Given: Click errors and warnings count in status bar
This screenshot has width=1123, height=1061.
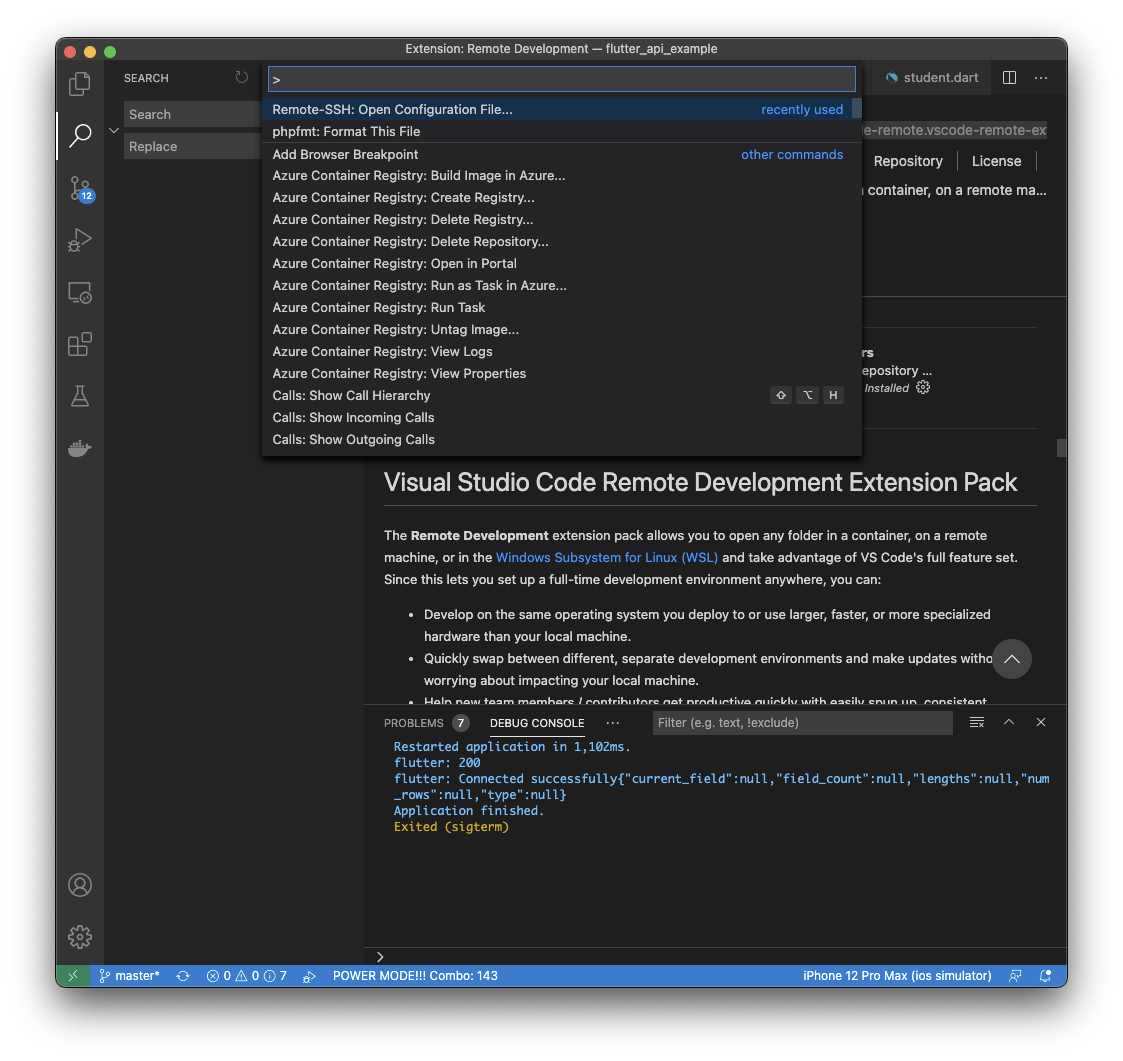Looking at the screenshot, I should point(246,976).
